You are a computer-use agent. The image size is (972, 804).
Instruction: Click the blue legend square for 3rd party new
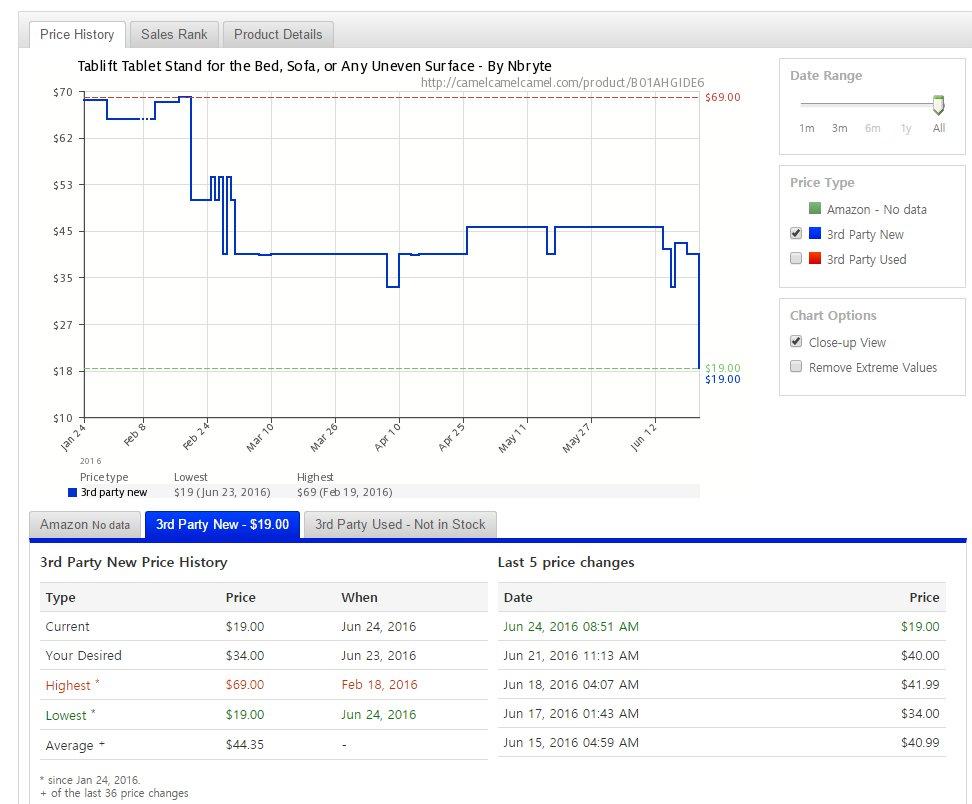pos(72,492)
